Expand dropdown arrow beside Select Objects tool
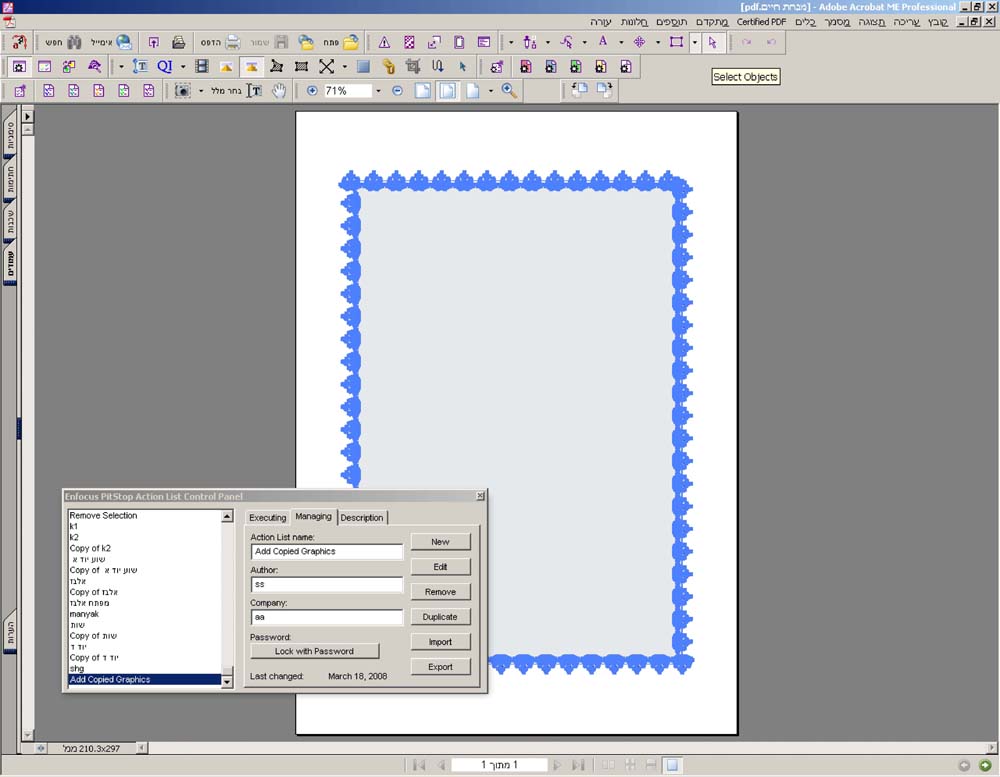This screenshot has height=777, width=1000. (x=694, y=42)
